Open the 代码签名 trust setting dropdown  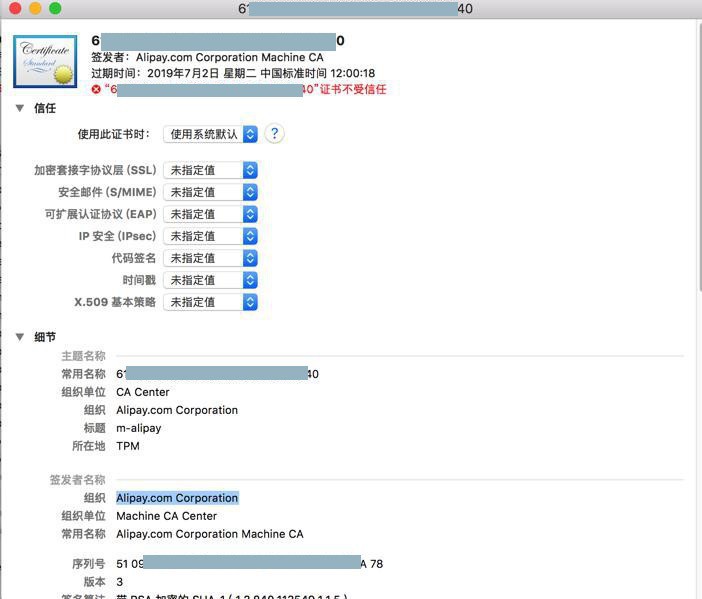[x=210, y=258]
